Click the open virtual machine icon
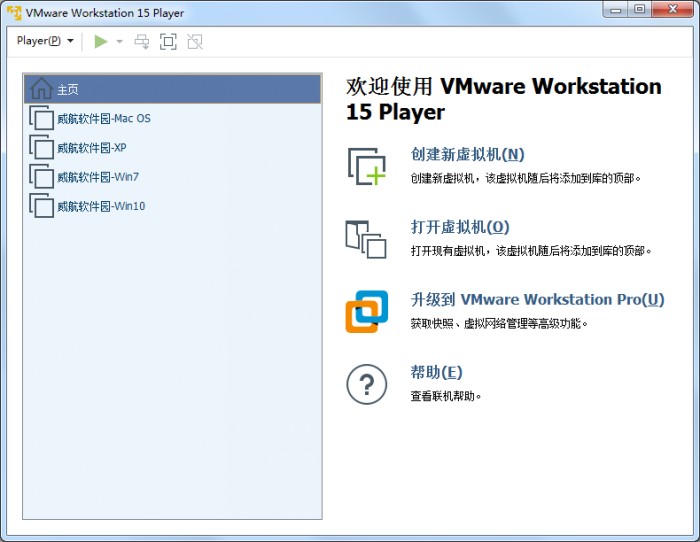Image resolution: width=700 pixels, height=542 pixels. (x=366, y=239)
